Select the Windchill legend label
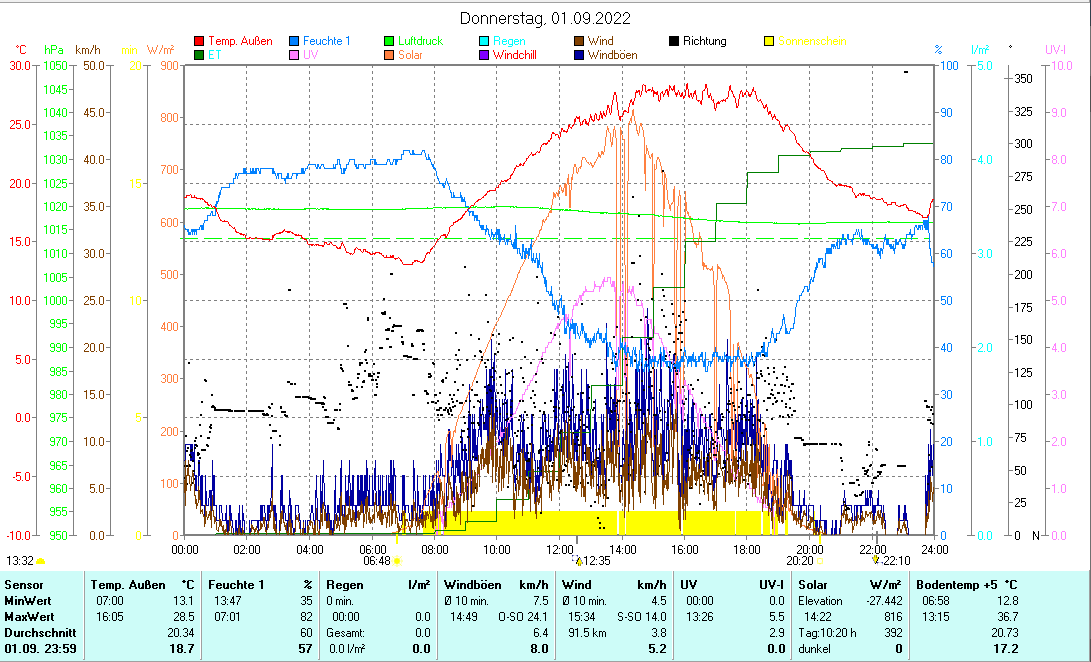The image size is (1091, 662). pyautogui.click(x=516, y=55)
